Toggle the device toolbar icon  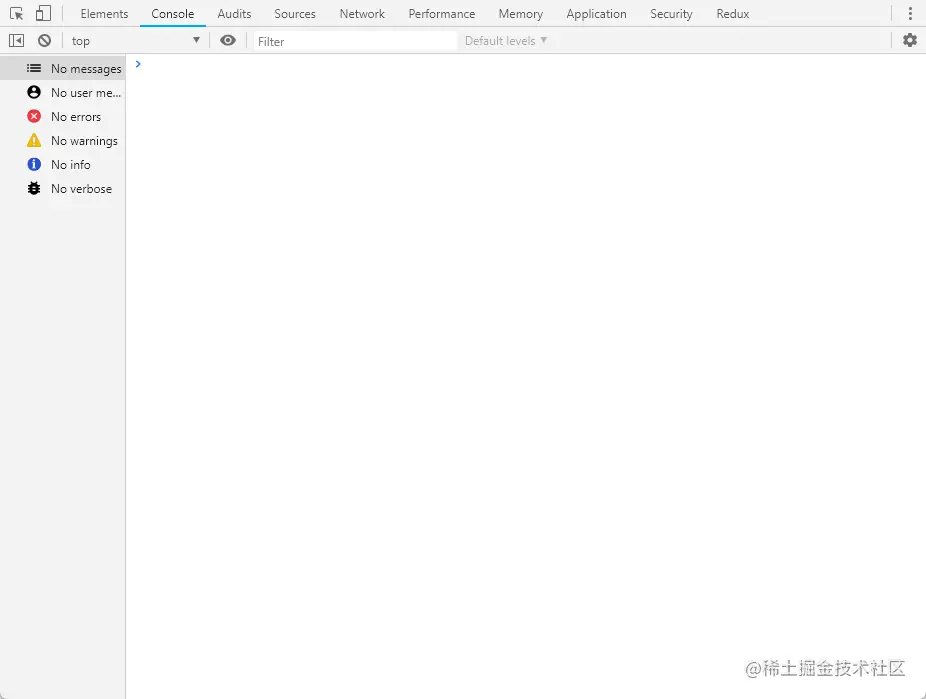point(43,13)
